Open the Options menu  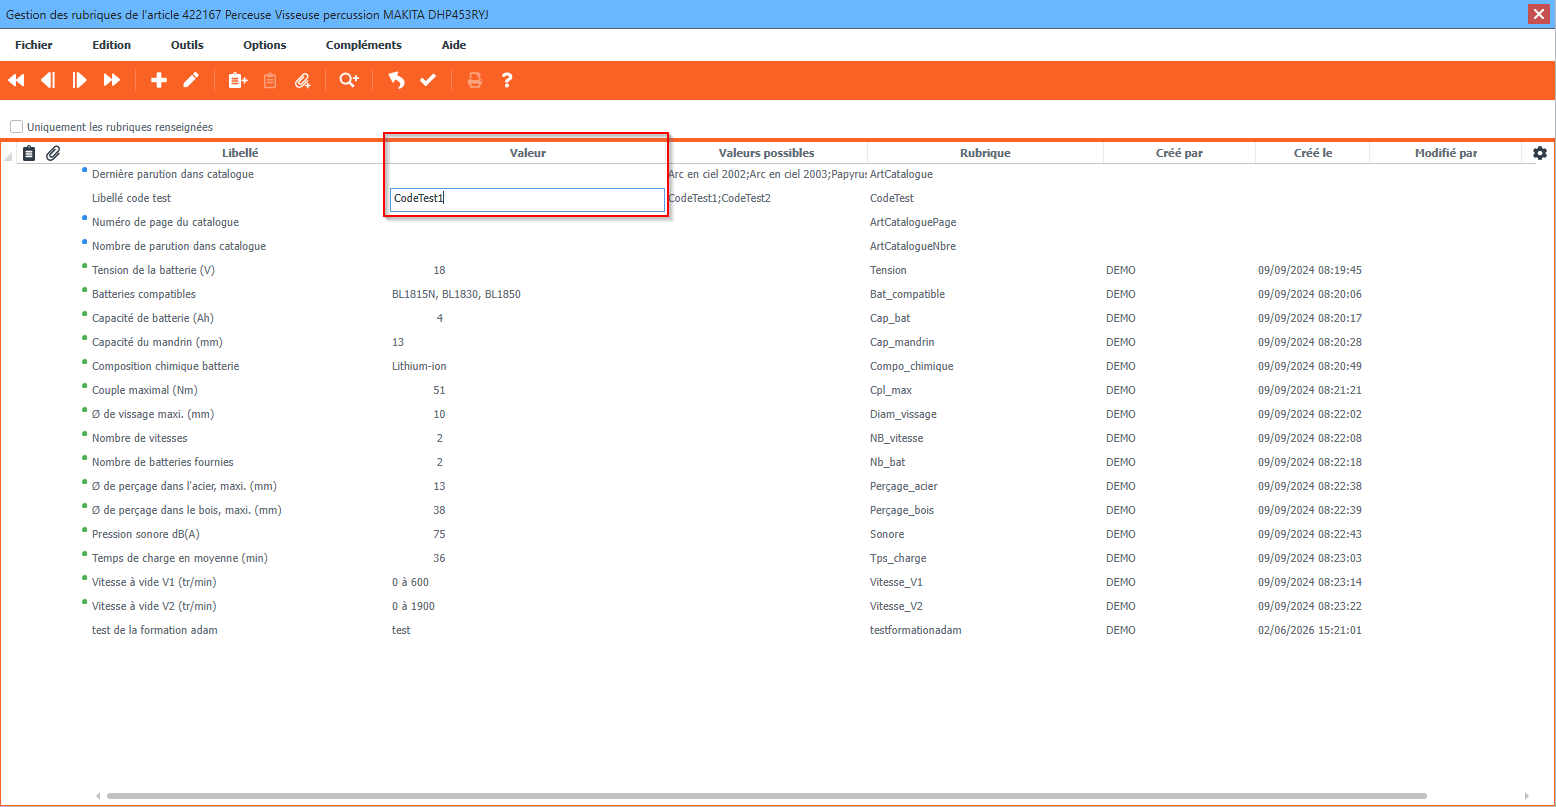point(265,45)
